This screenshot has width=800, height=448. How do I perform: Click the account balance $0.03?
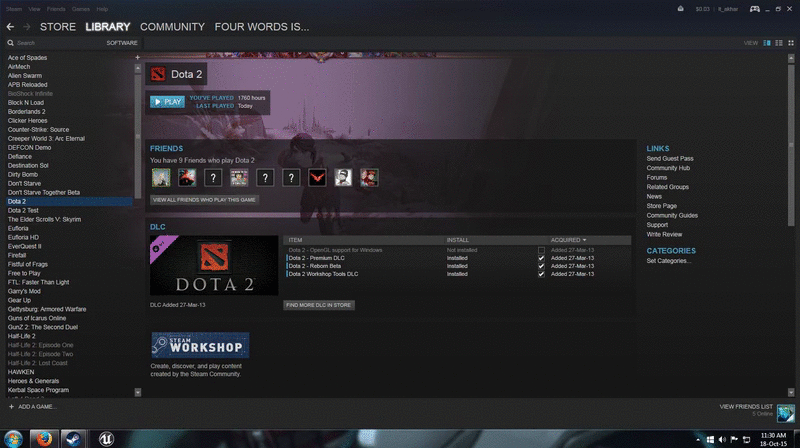pos(702,9)
